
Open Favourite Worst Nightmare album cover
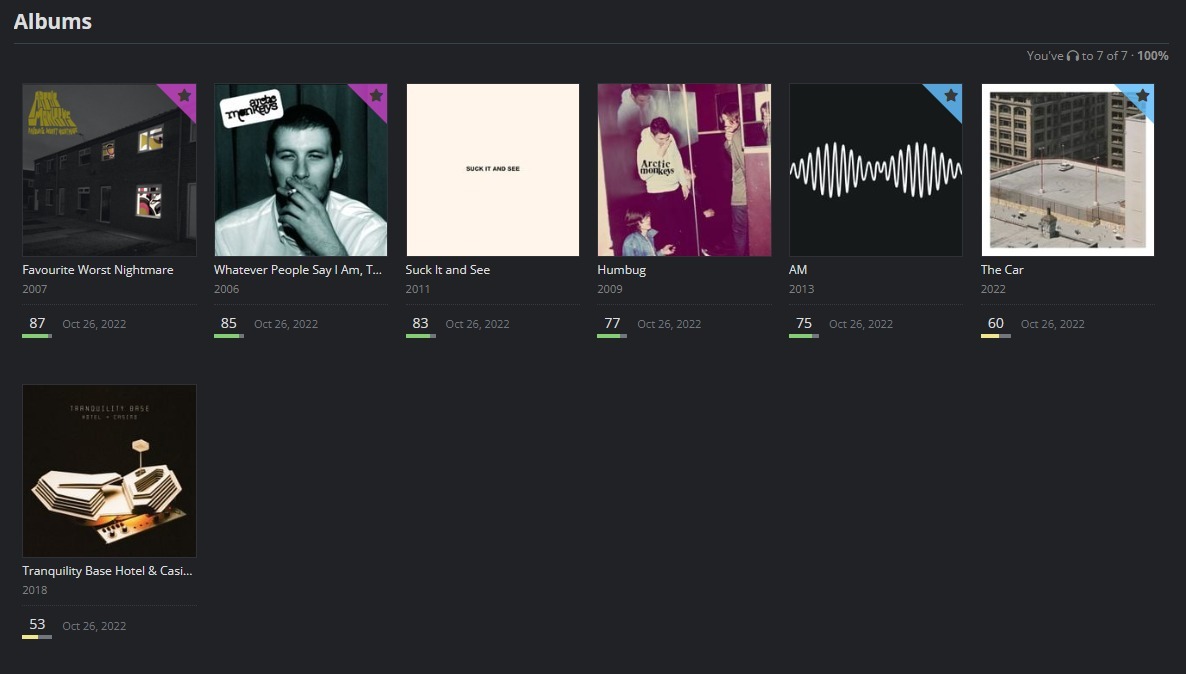coord(109,170)
